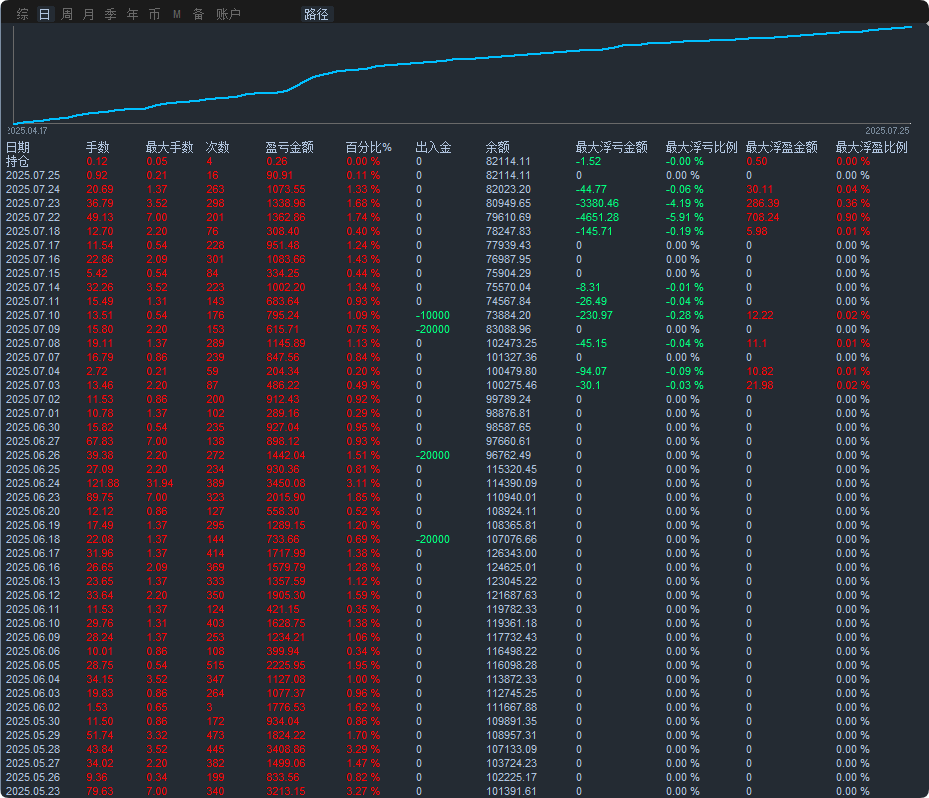Select the 2025.06.24 row date

(x=33, y=483)
